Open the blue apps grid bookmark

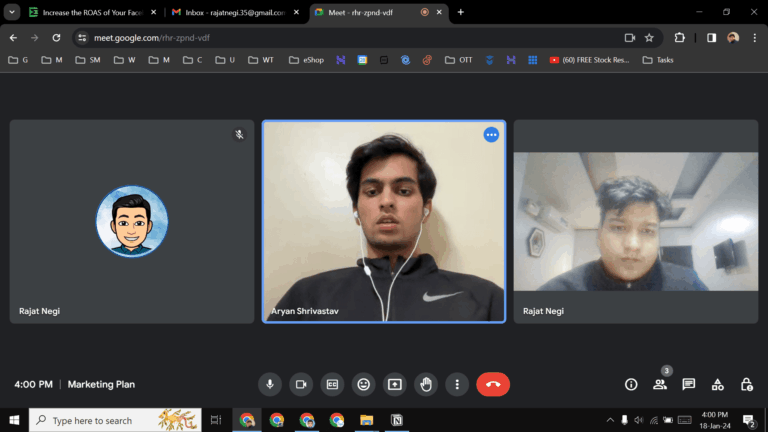pos(532,60)
